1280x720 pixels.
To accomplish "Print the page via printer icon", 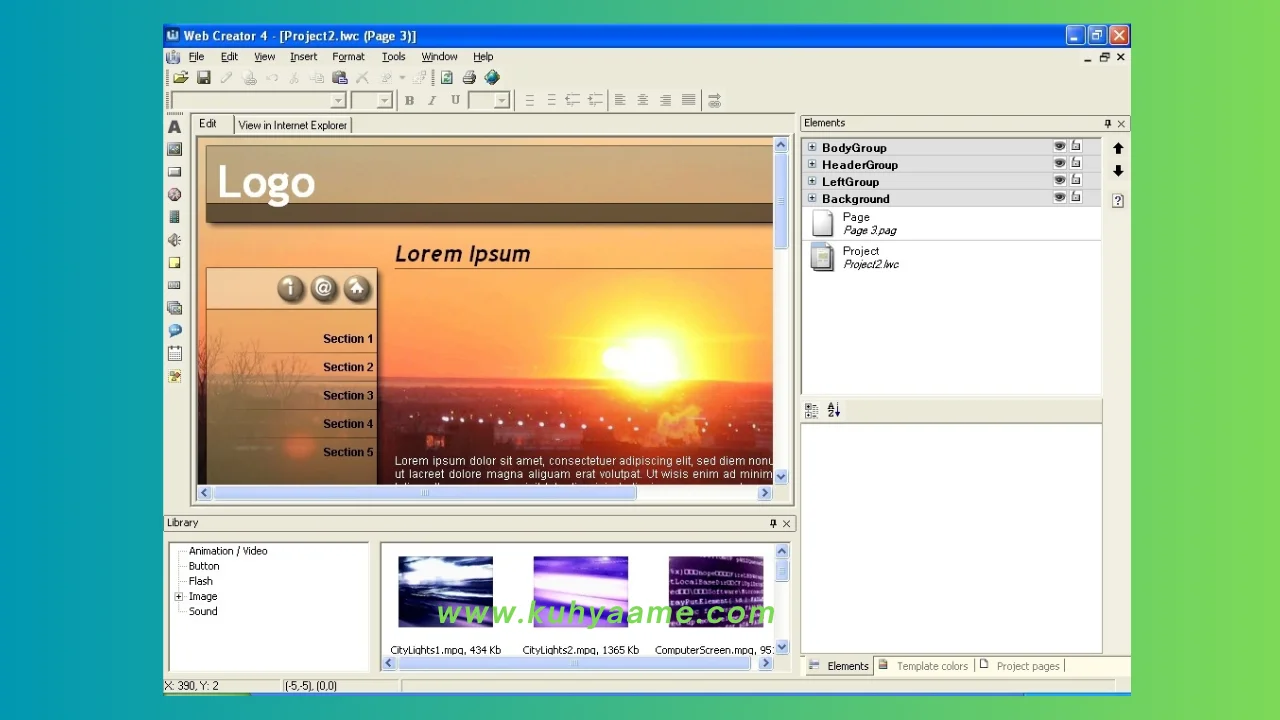I will [469, 77].
